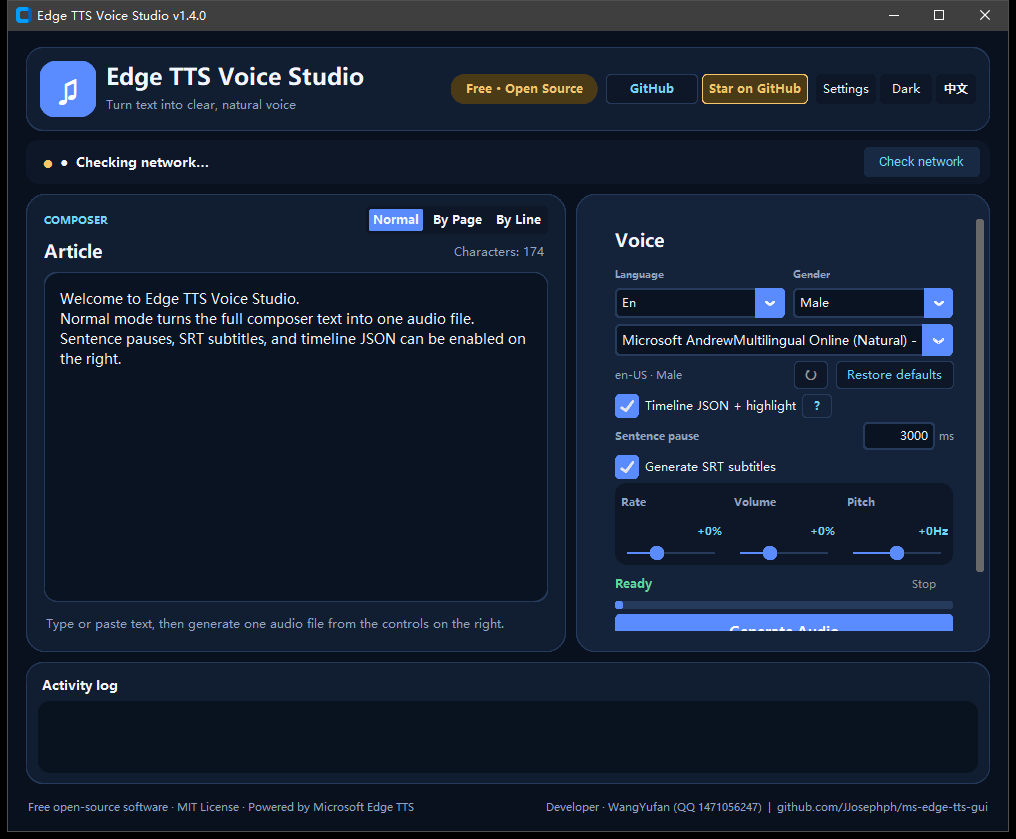Click the GitHub button

click(652, 89)
